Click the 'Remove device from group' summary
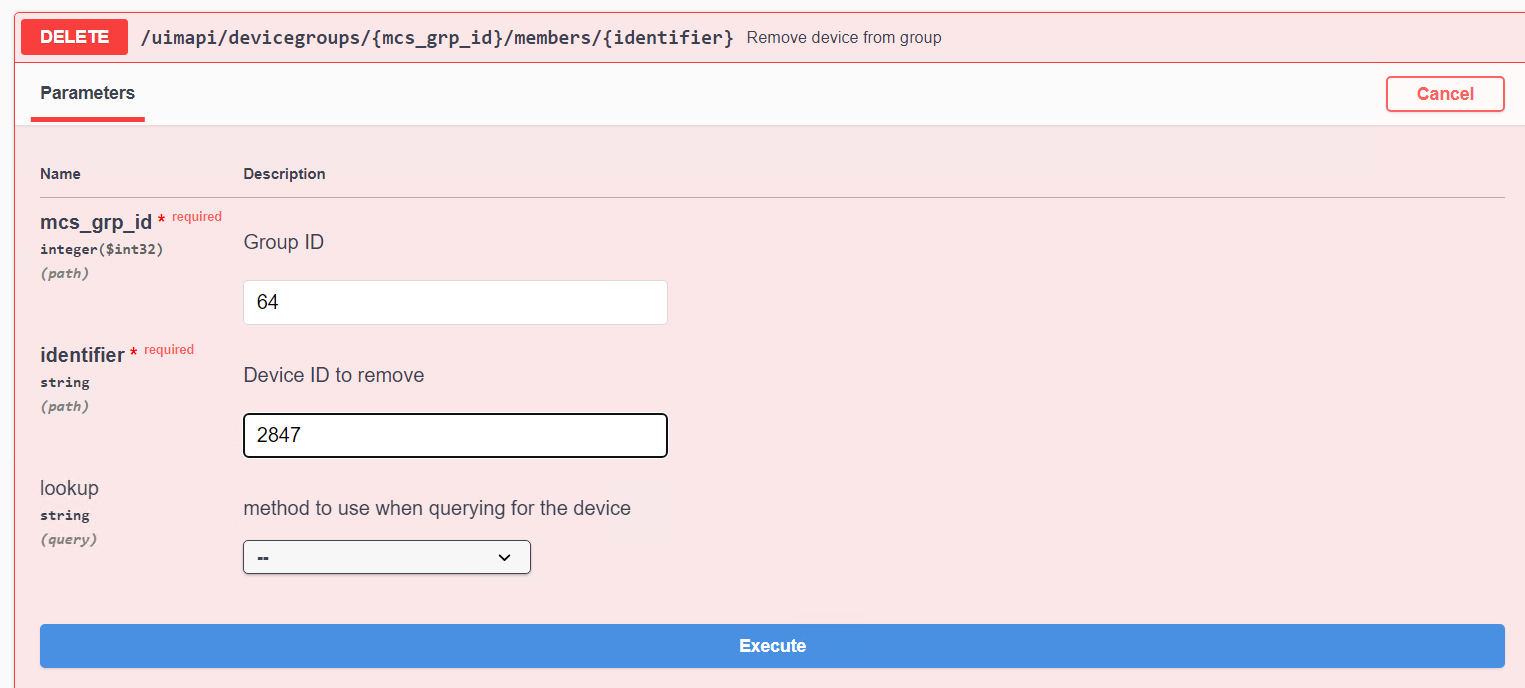Image resolution: width=1525 pixels, height=688 pixels. point(843,38)
